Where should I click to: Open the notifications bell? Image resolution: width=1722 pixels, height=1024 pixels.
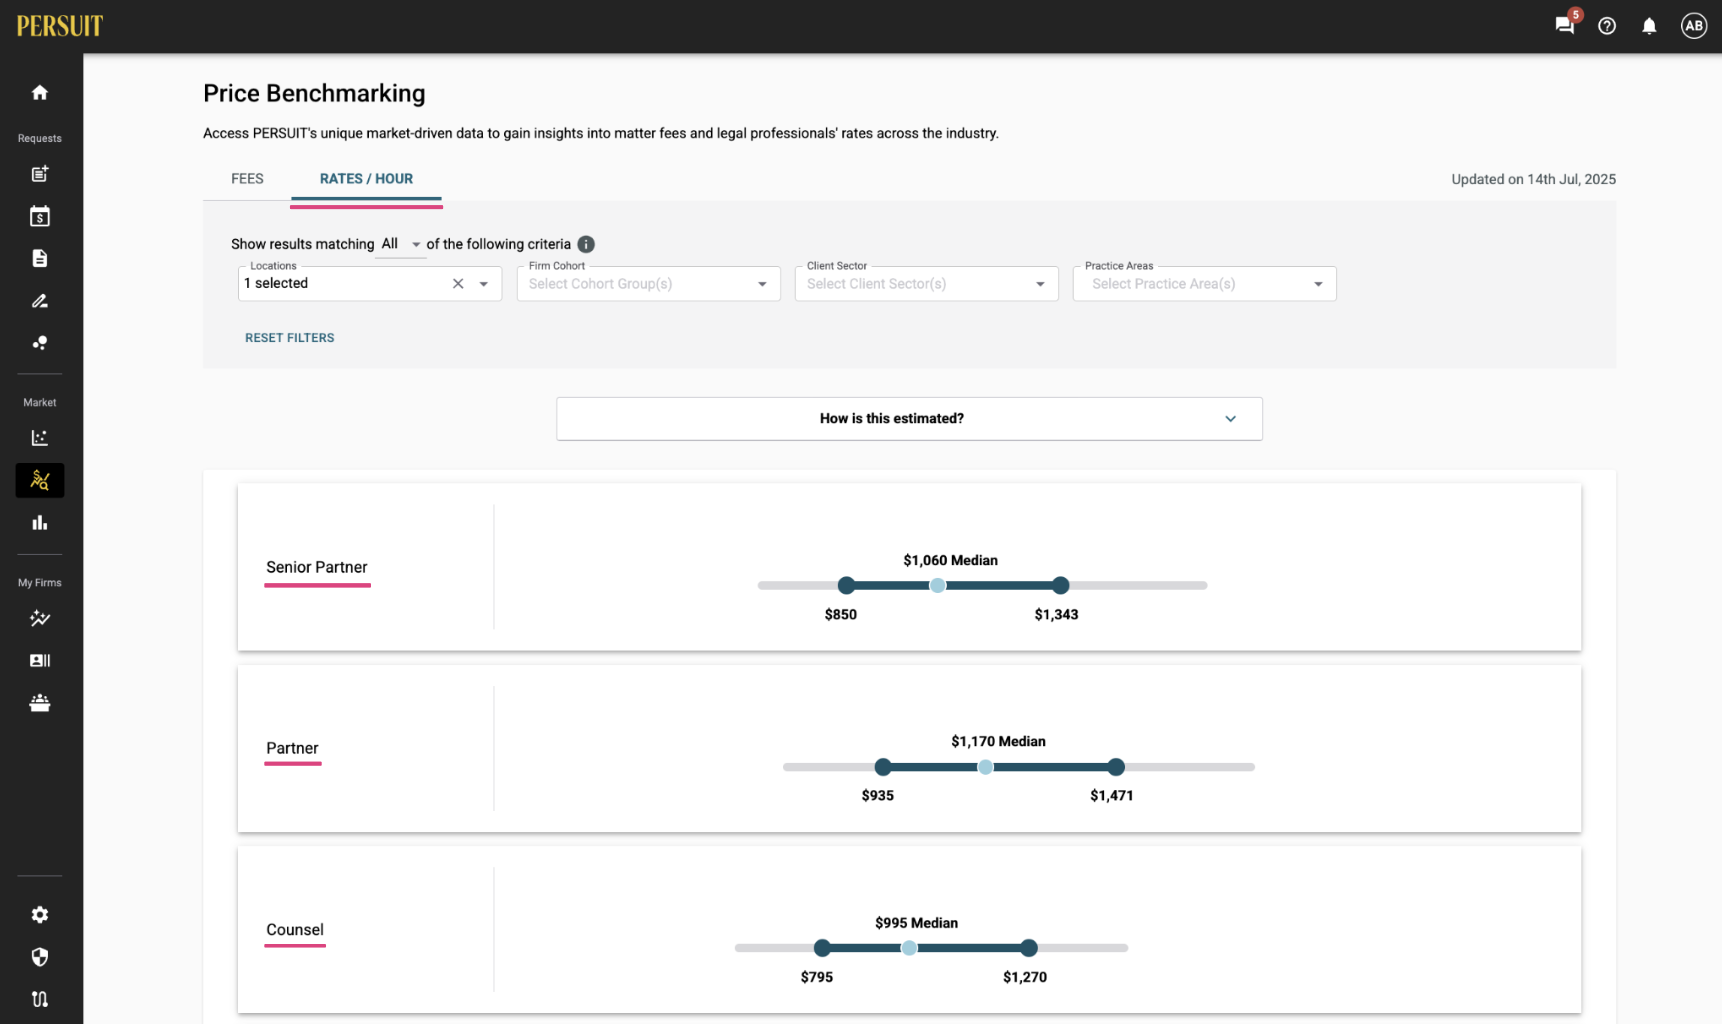point(1649,26)
